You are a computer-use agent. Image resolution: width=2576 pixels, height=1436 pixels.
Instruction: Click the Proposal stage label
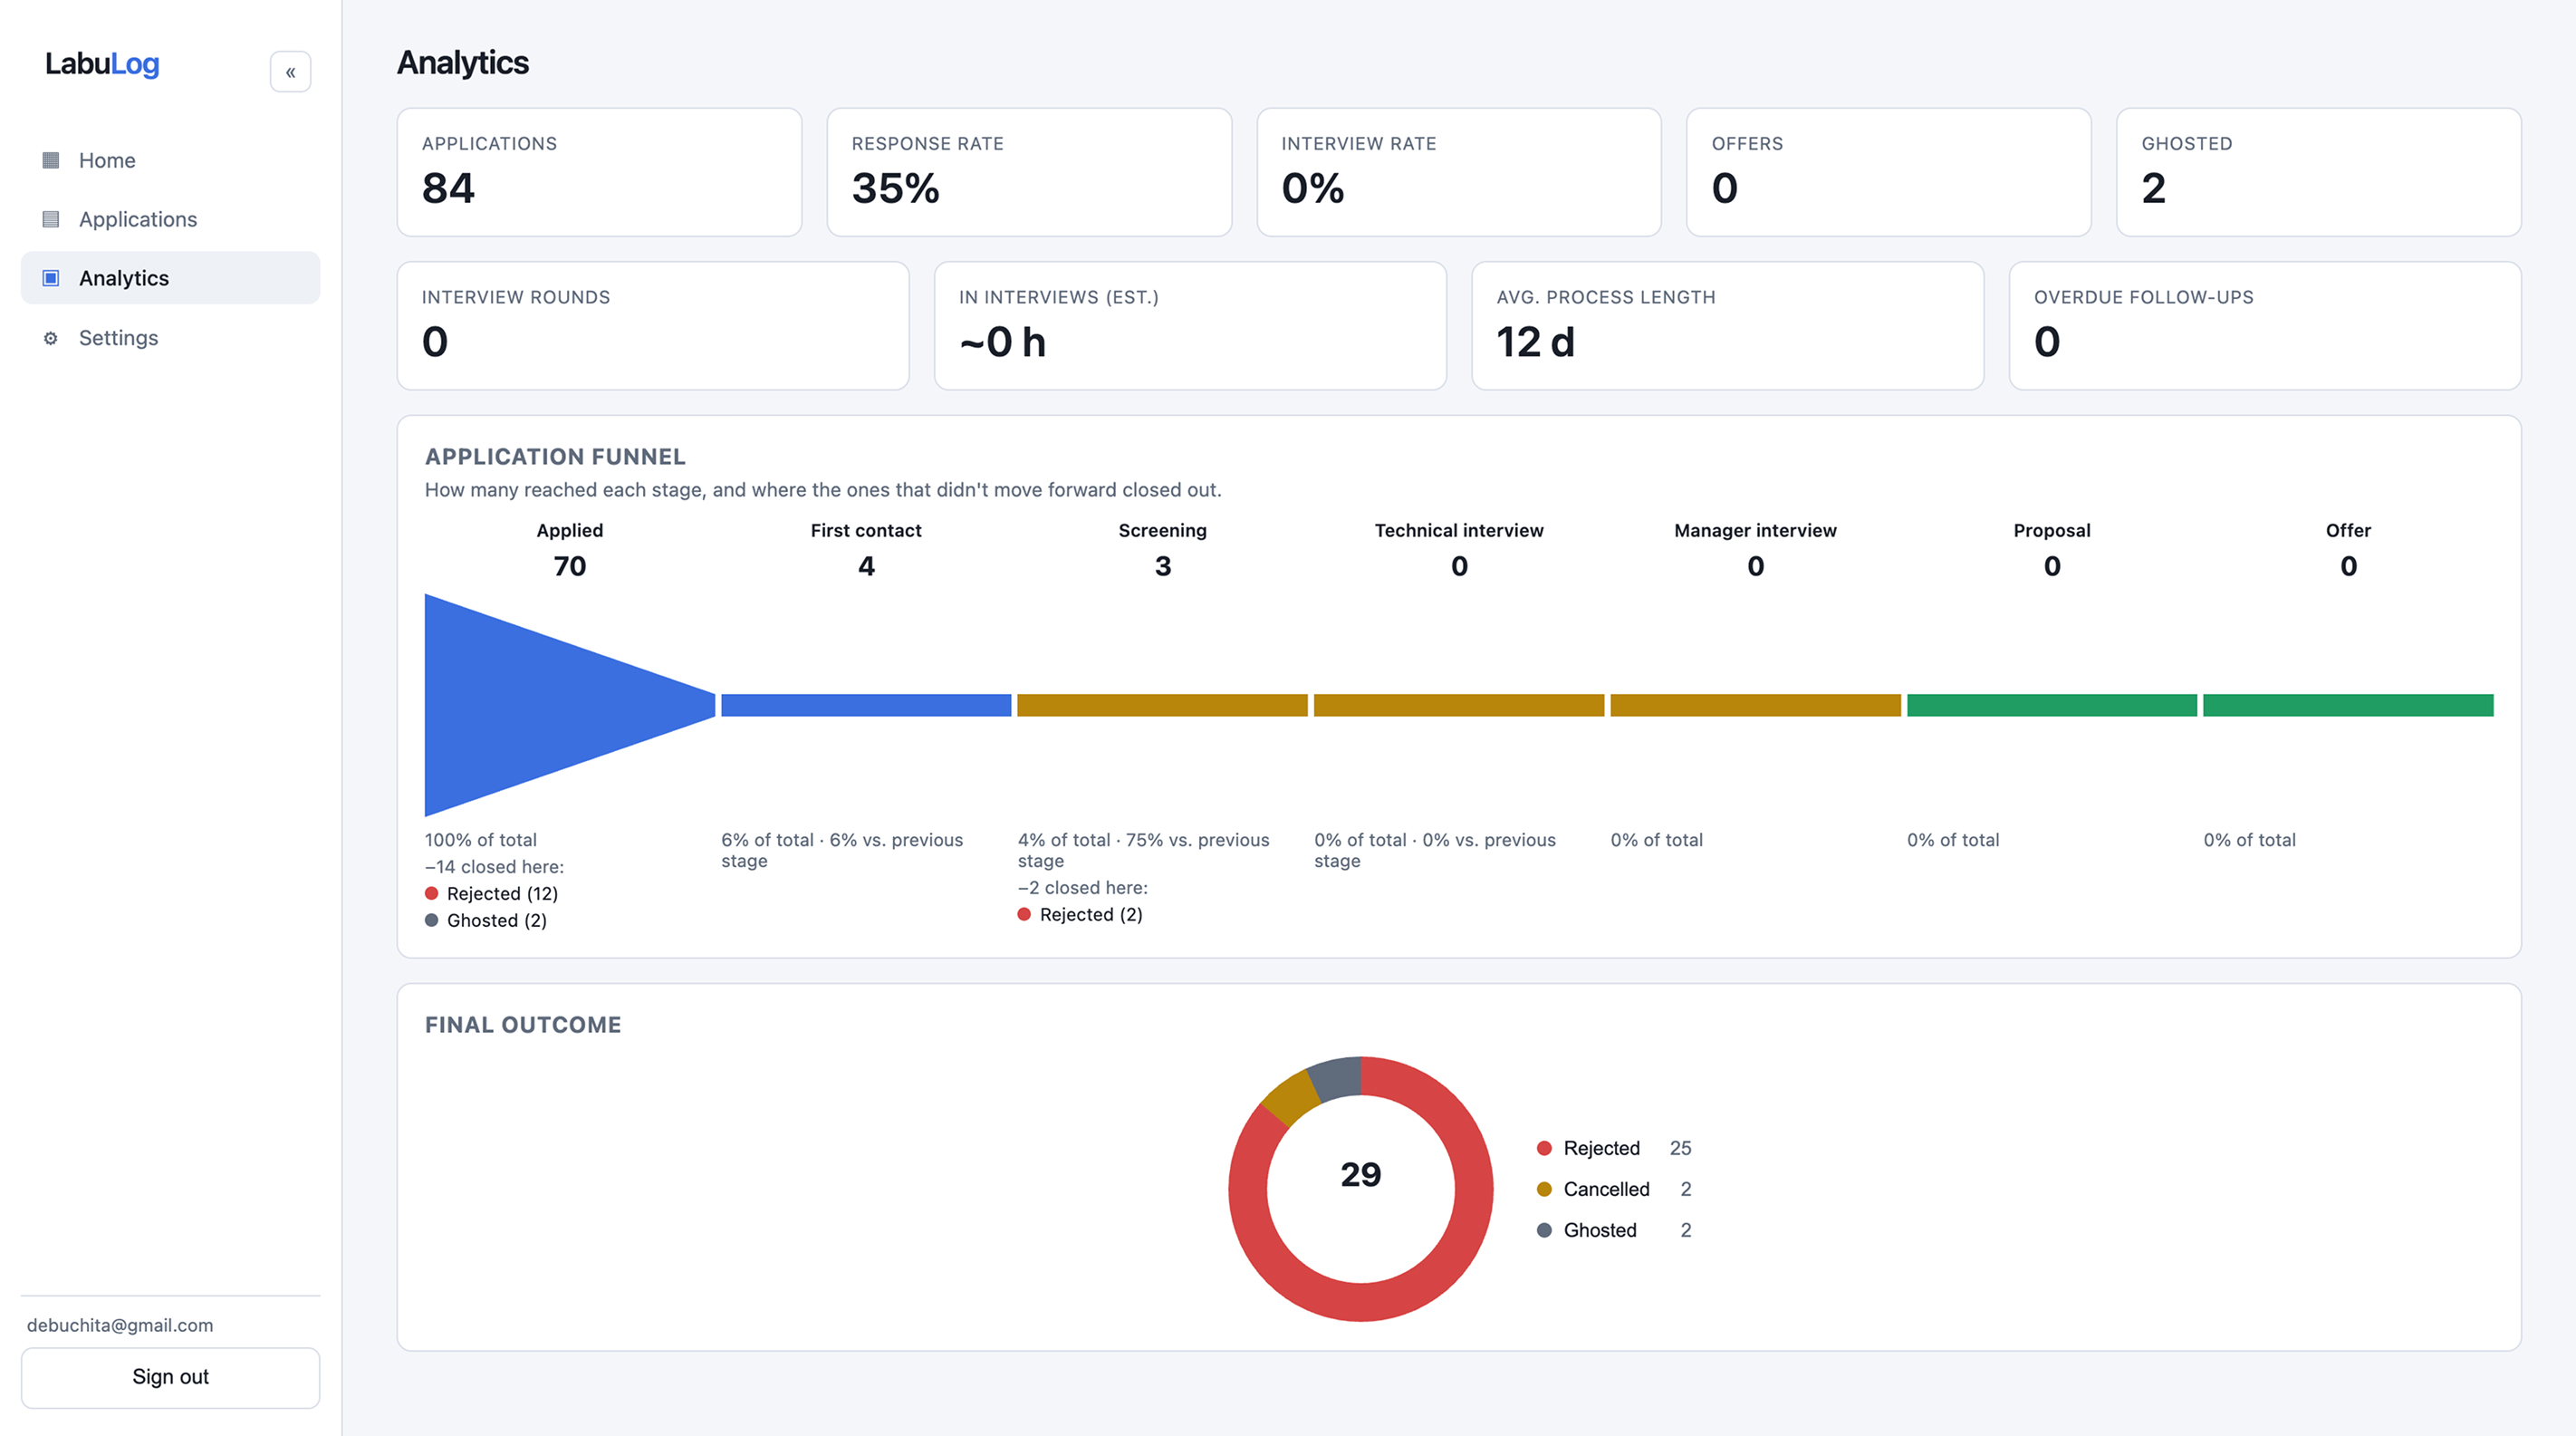click(2052, 530)
